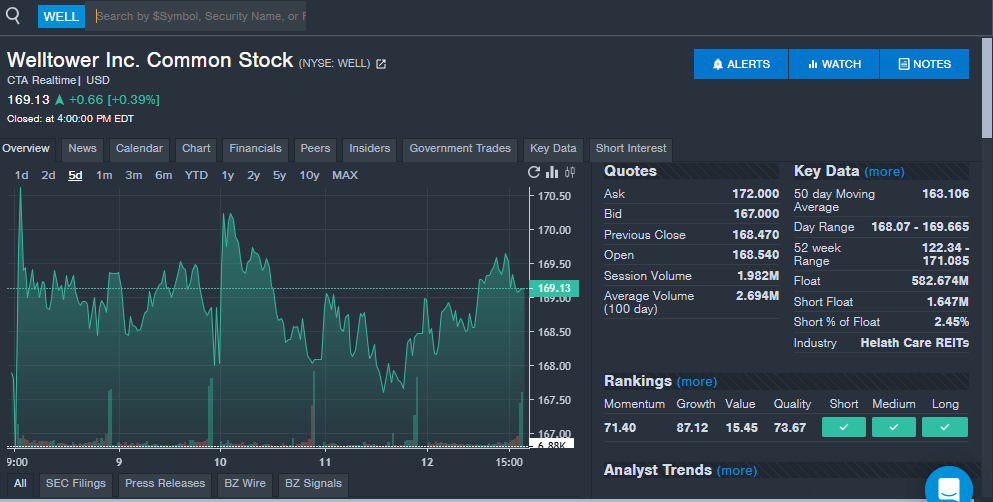This screenshot has height=502, width=993.
Task: Select the 2d chart range
Action: (48, 175)
